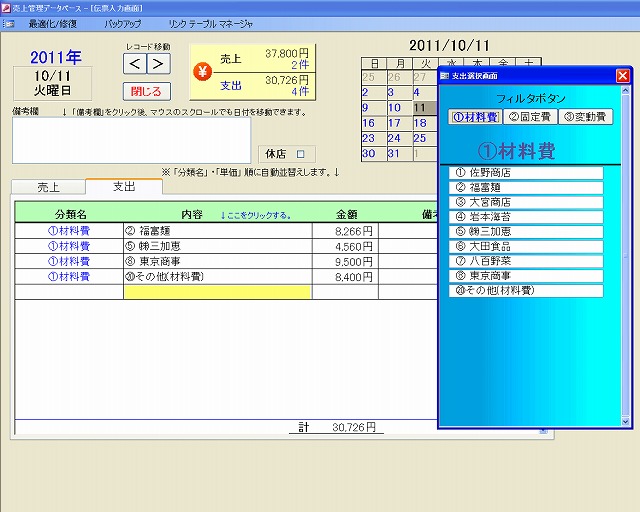This screenshot has width=640, height=512.
Task: Go to next record with > button
Action: click(158, 64)
